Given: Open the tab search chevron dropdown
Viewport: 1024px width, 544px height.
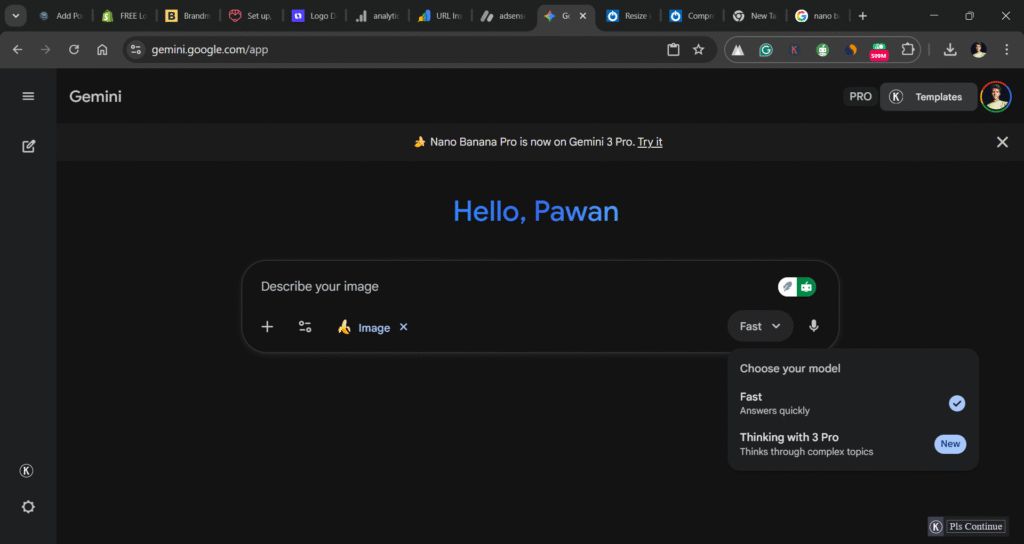Looking at the screenshot, I should 17,16.
